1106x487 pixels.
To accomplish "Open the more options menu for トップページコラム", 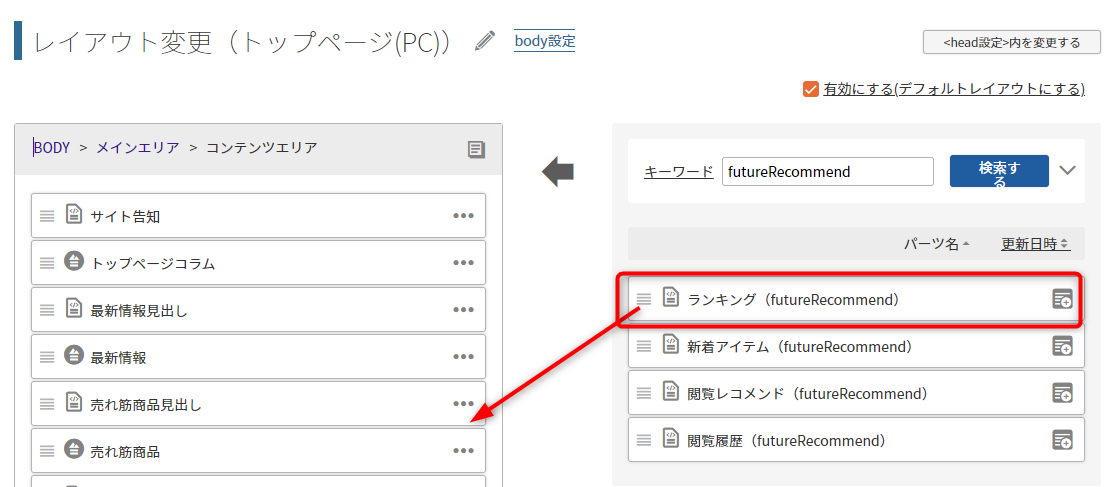I will [463, 263].
